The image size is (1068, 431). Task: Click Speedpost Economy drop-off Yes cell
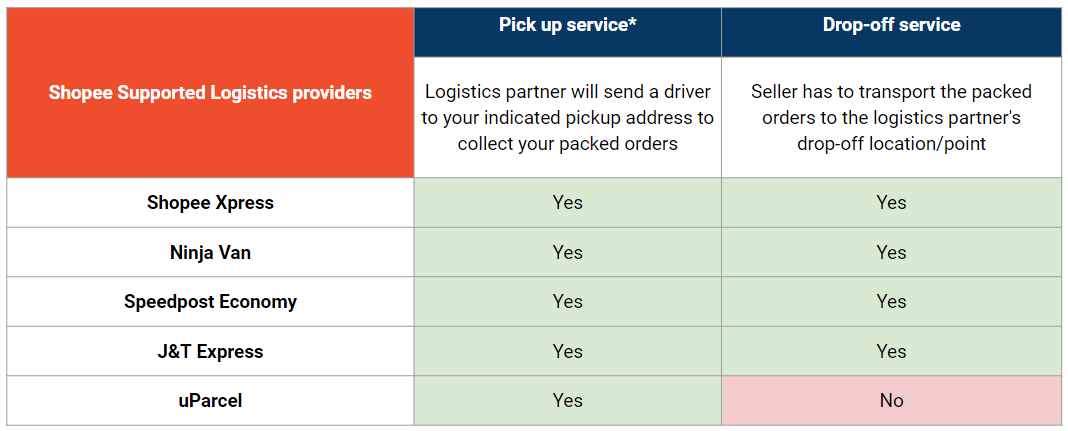coord(891,302)
